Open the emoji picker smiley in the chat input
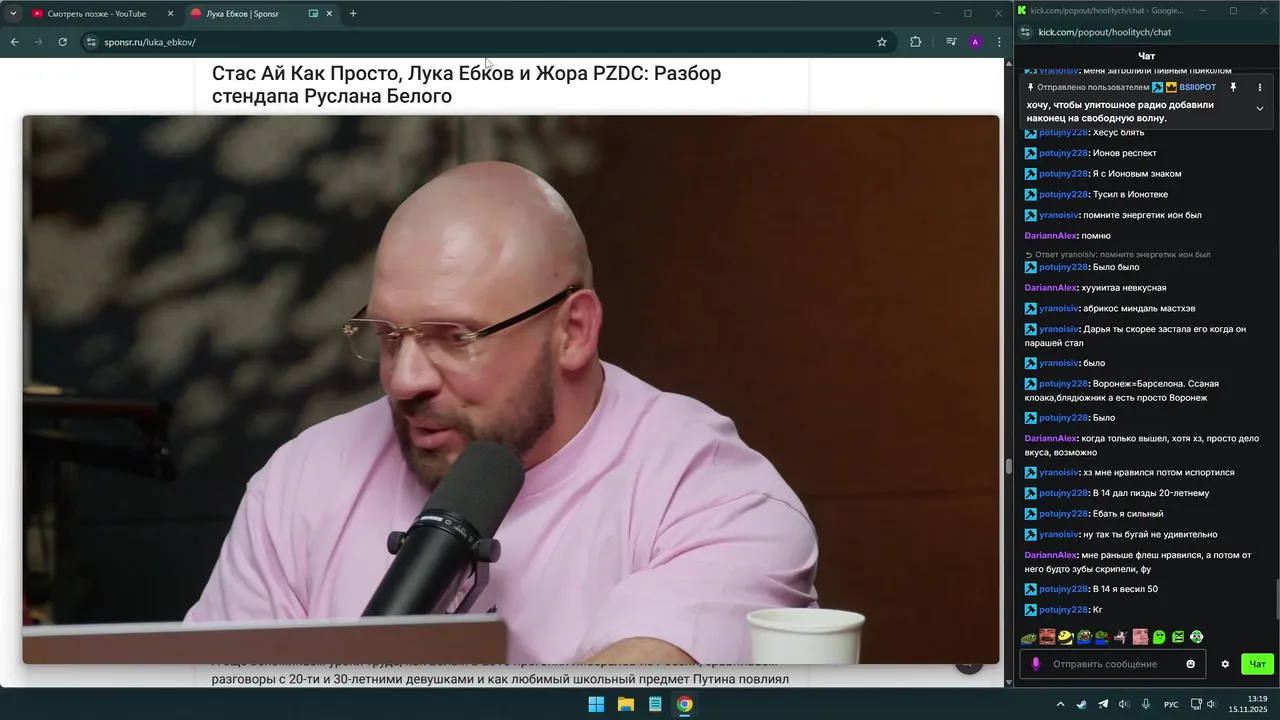Image resolution: width=1280 pixels, height=720 pixels. 1190,664
